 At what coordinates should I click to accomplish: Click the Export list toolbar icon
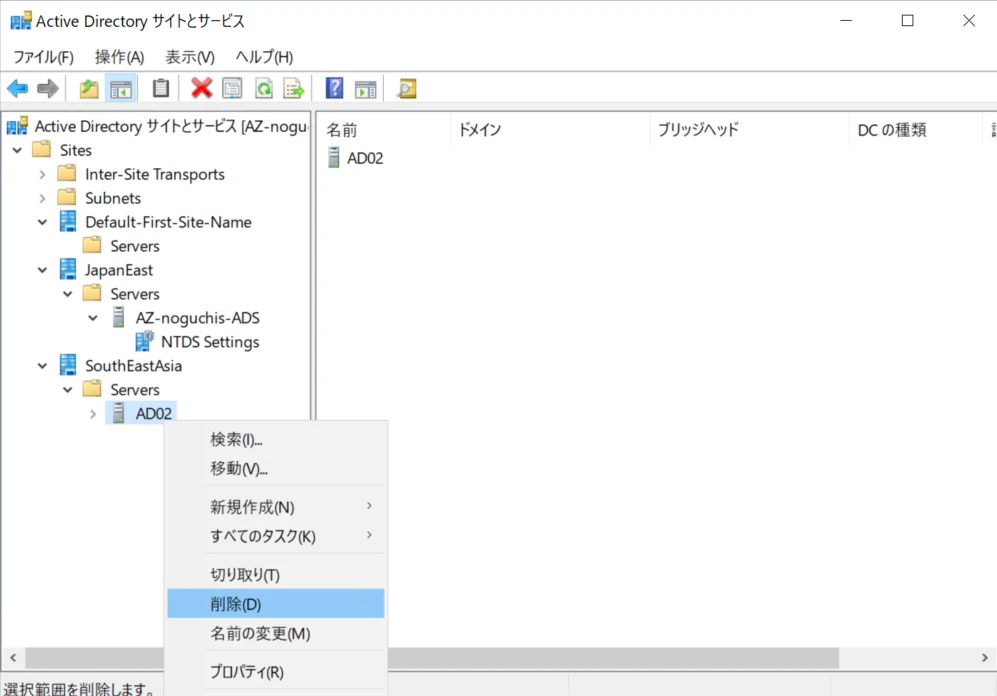click(294, 88)
